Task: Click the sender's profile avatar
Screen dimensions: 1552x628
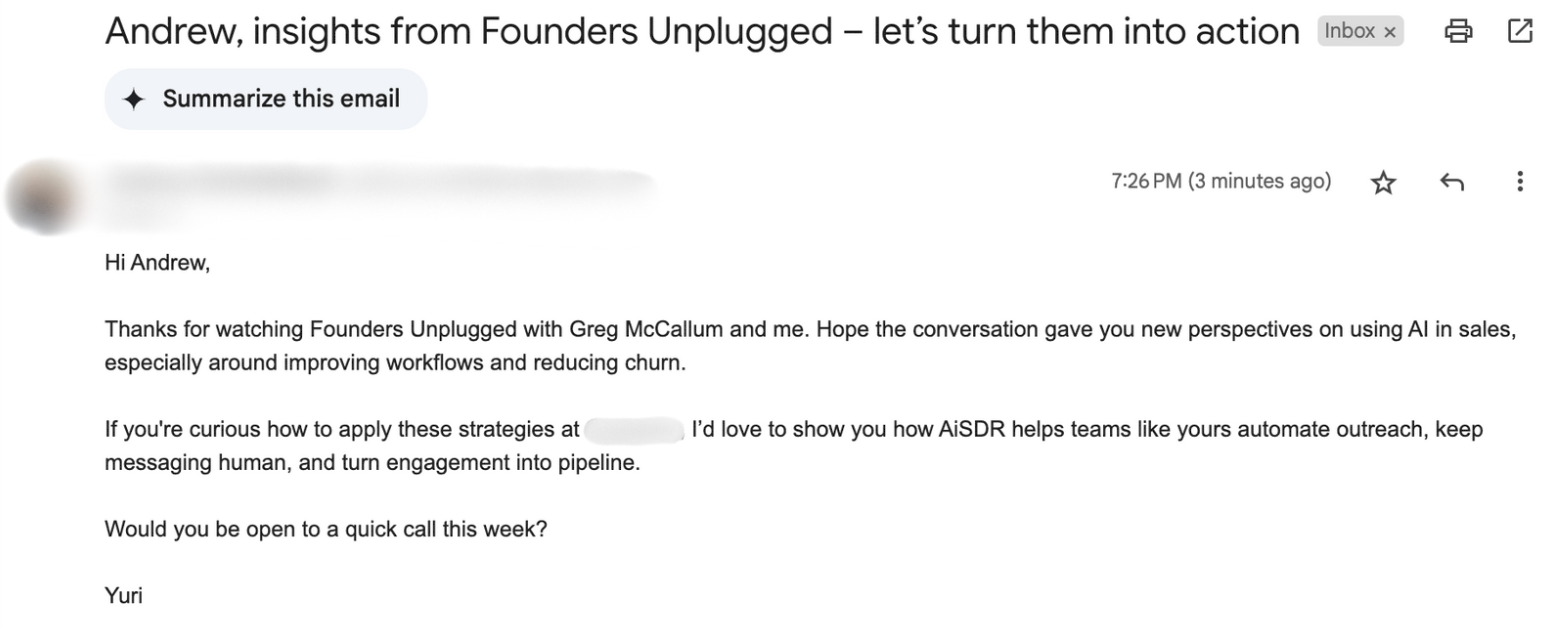Action: tap(44, 194)
